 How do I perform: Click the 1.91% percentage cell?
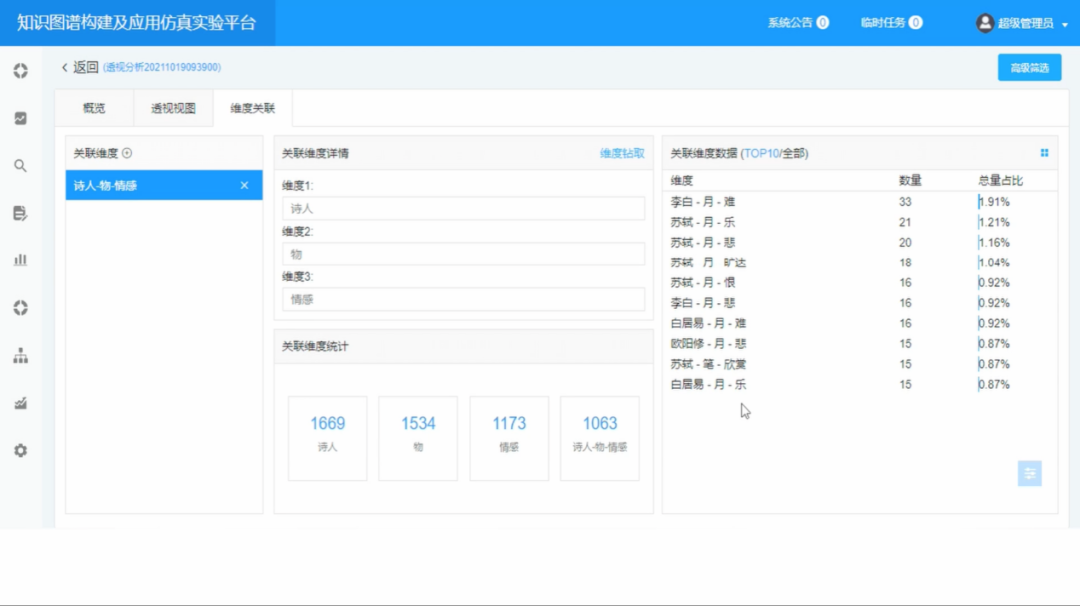[x=994, y=202]
